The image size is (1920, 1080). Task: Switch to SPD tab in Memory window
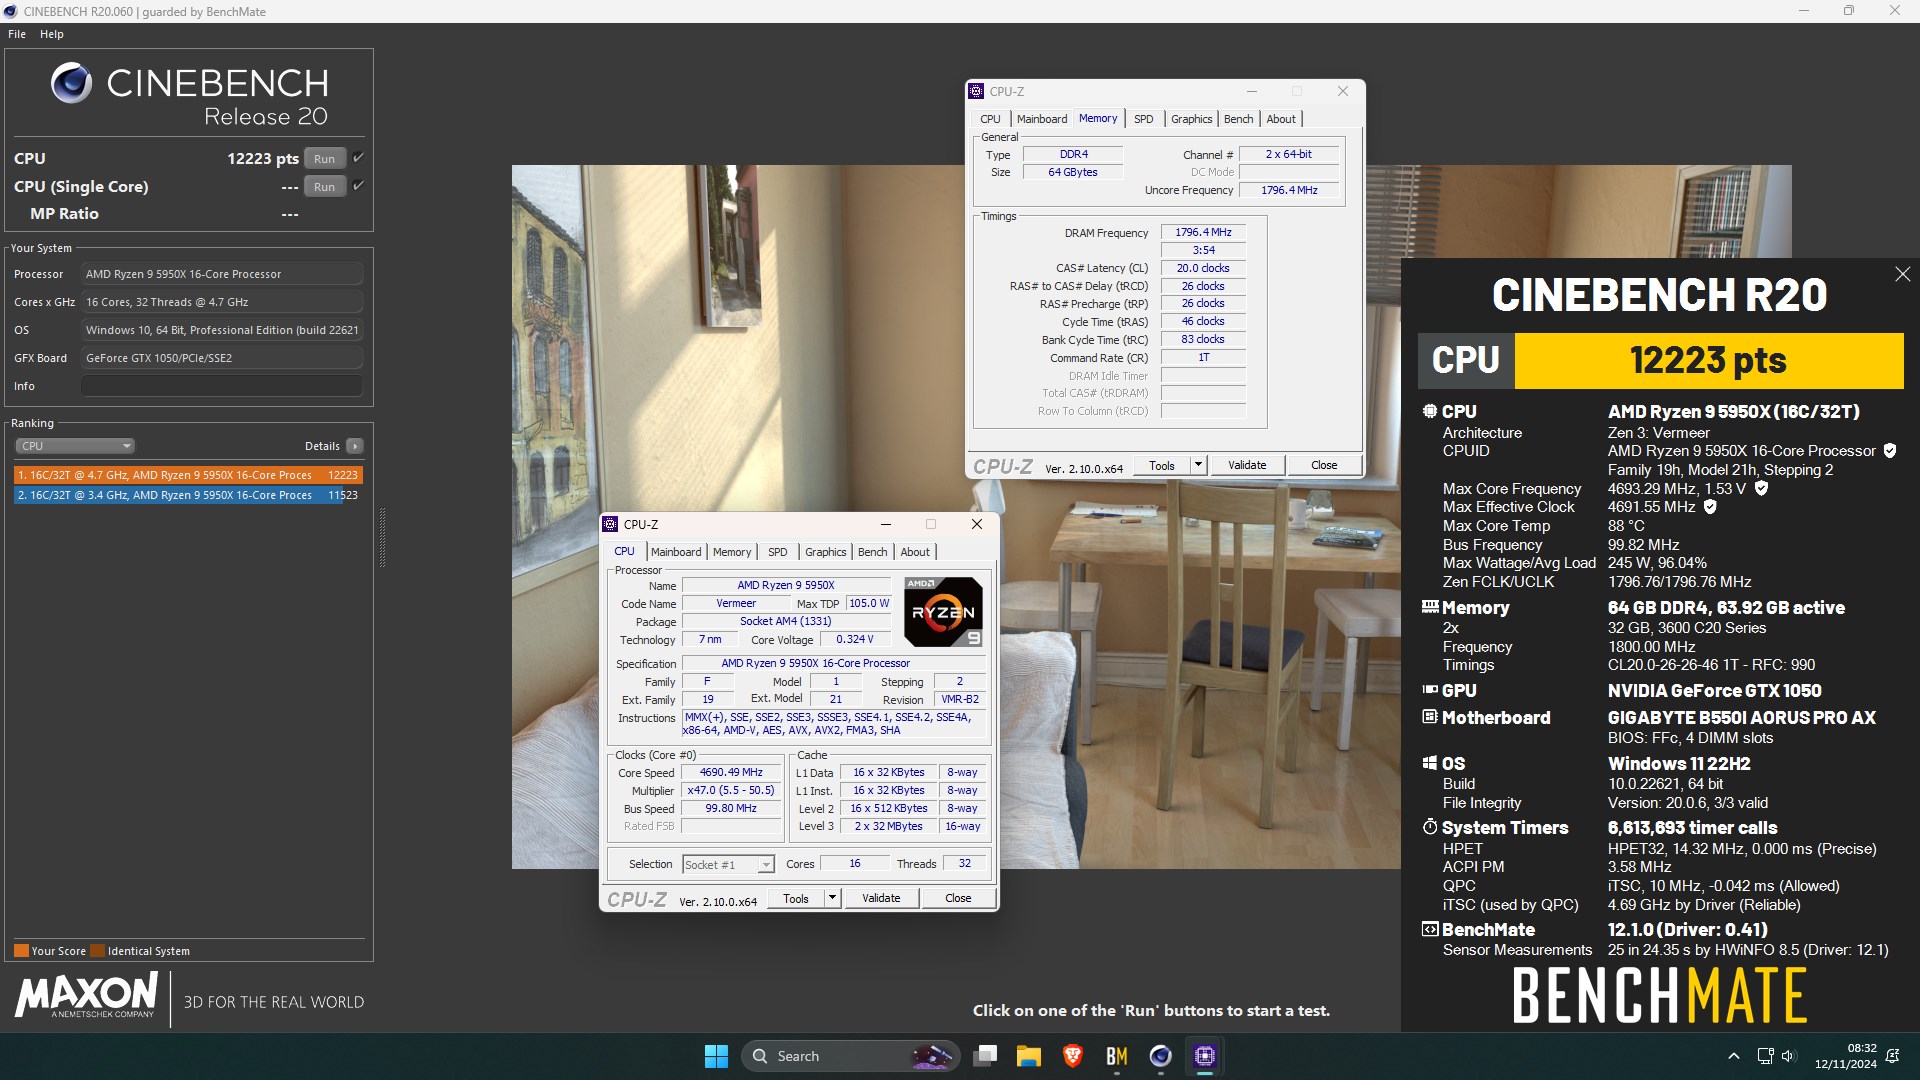tap(1143, 119)
